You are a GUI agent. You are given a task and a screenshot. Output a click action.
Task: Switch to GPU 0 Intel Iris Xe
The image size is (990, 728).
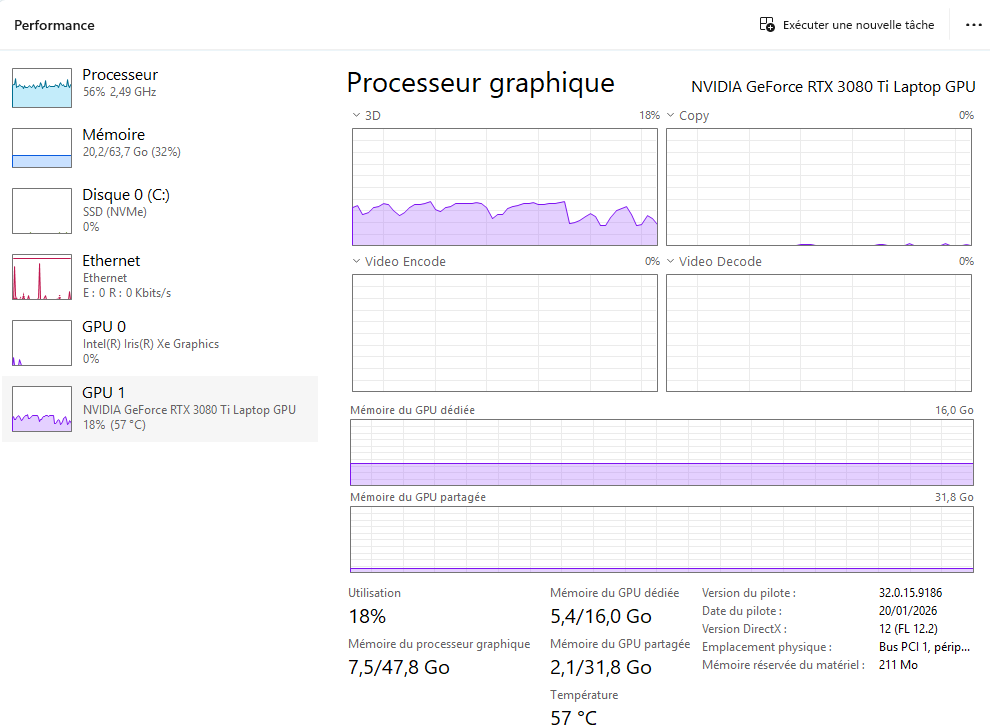pos(150,342)
